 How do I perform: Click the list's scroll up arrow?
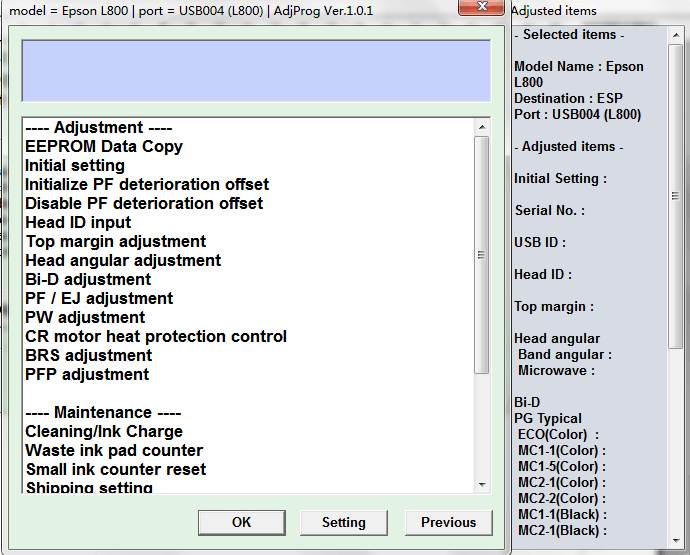[482, 127]
